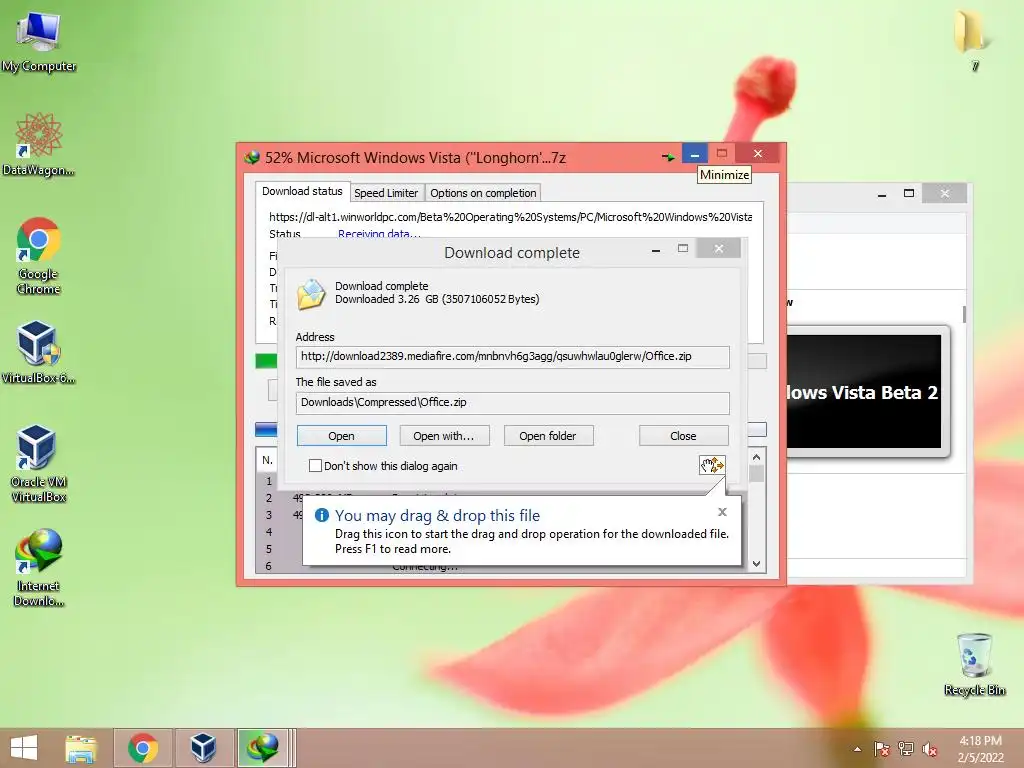Open the DataWagon desktop shortcut
The width and height of the screenshot is (1024, 768).
pyautogui.click(x=39, y=144)
